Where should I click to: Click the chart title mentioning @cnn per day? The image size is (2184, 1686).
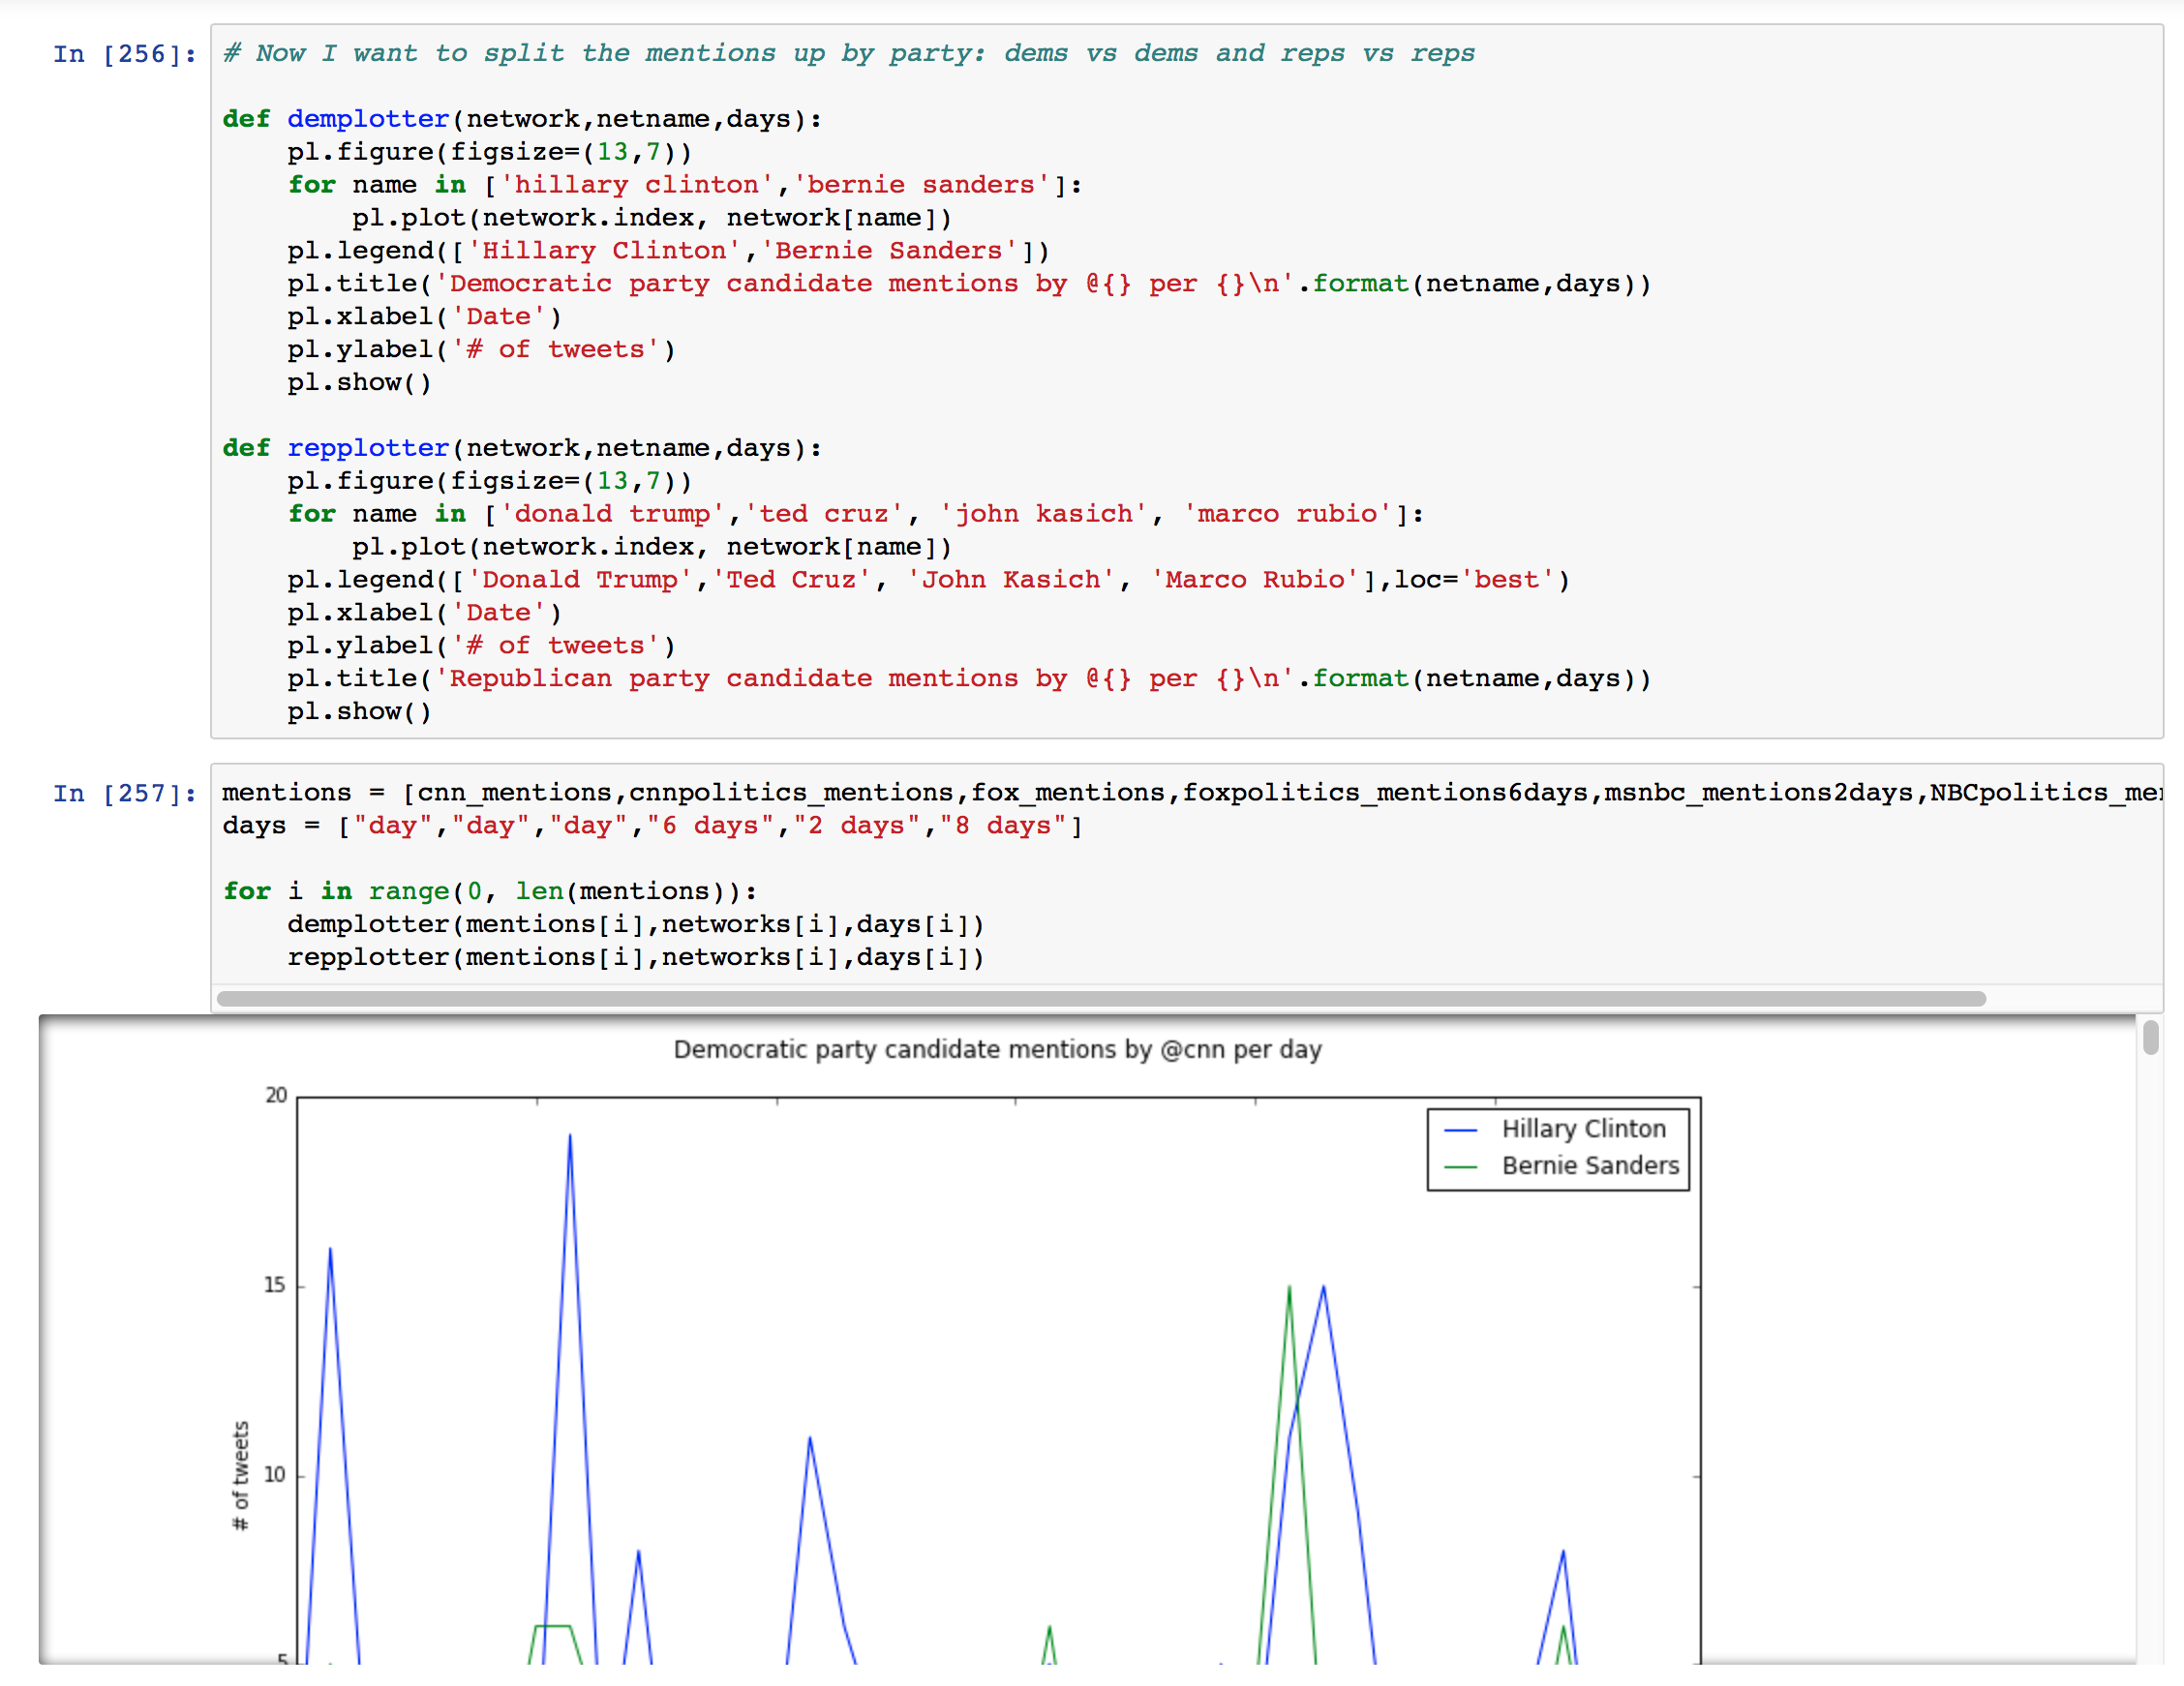pos(997,1050)
